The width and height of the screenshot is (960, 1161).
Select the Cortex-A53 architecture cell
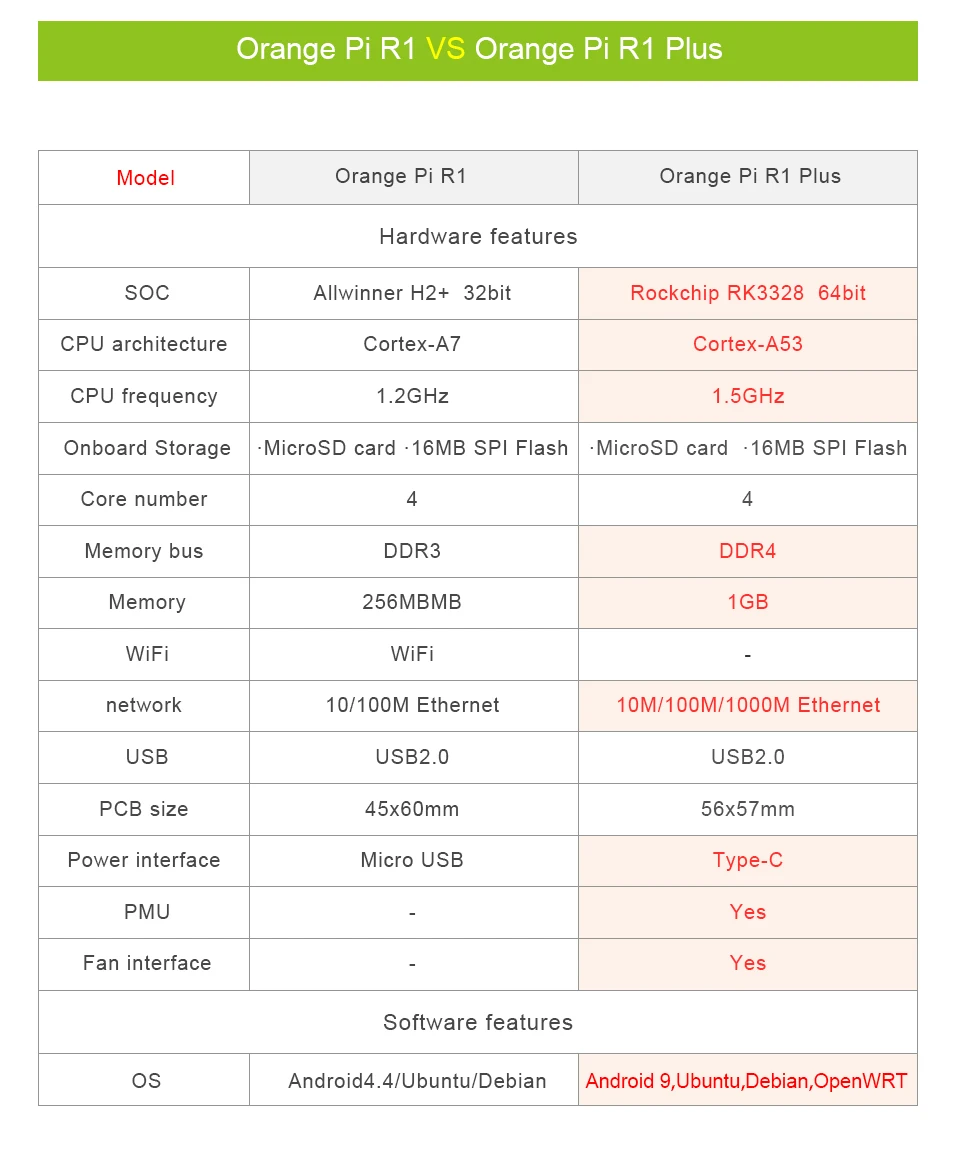(748, 344)
